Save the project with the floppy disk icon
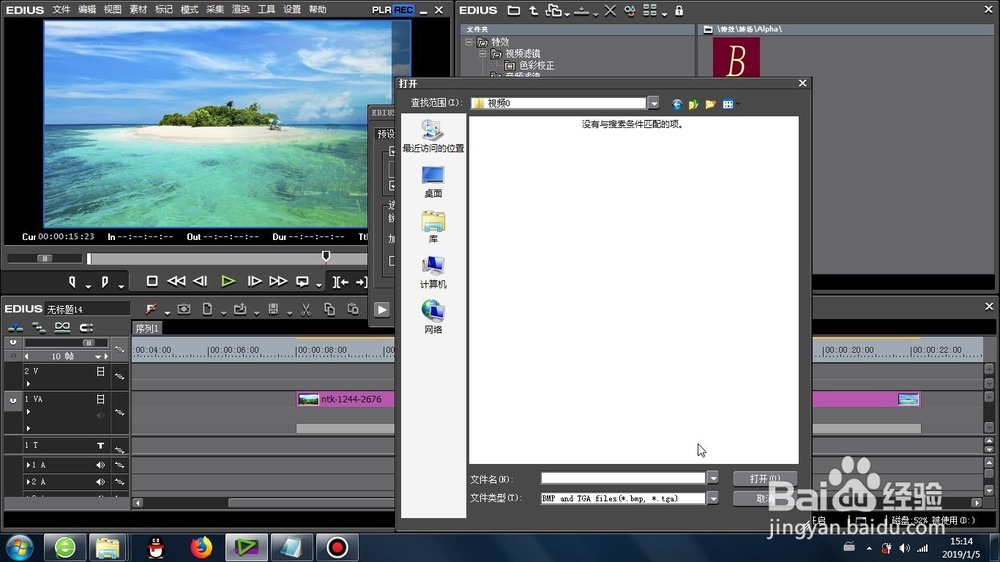The width and height of the screenshot is (1000, 562). 273,309
